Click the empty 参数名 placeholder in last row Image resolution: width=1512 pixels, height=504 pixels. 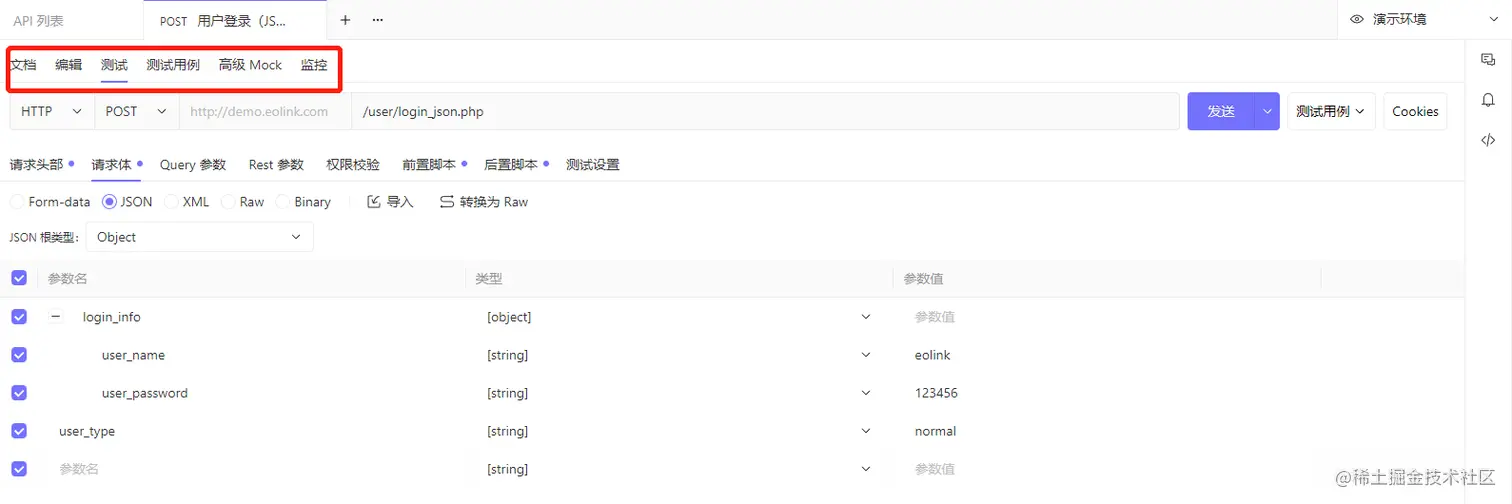coord(80,469)
